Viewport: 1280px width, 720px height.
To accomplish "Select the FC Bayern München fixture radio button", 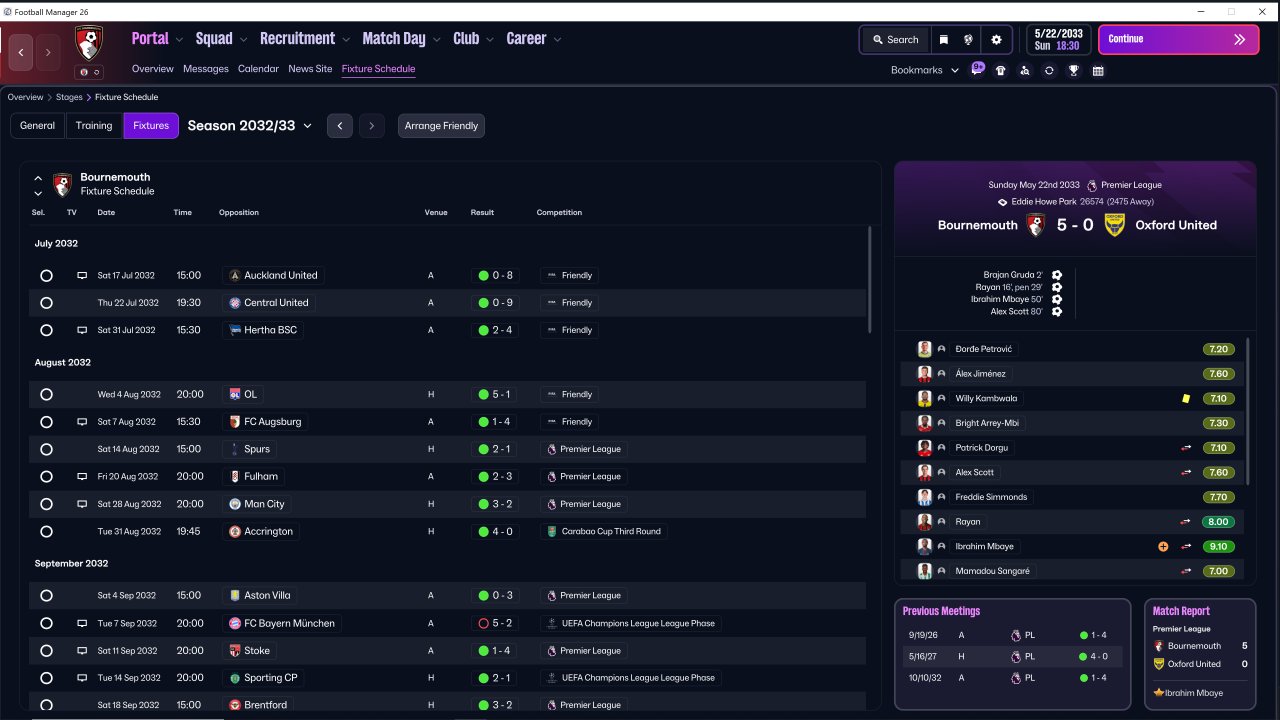I will 46,623.
